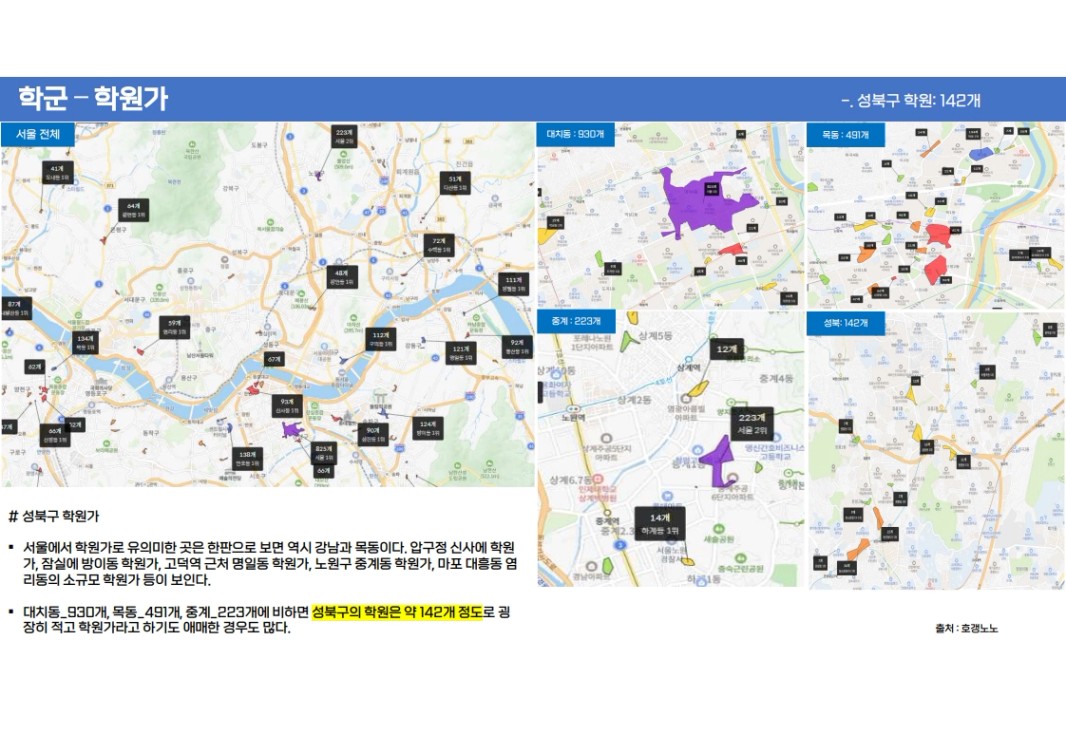Click the '64개' marker on Seoul map

[x=133, y=209]
